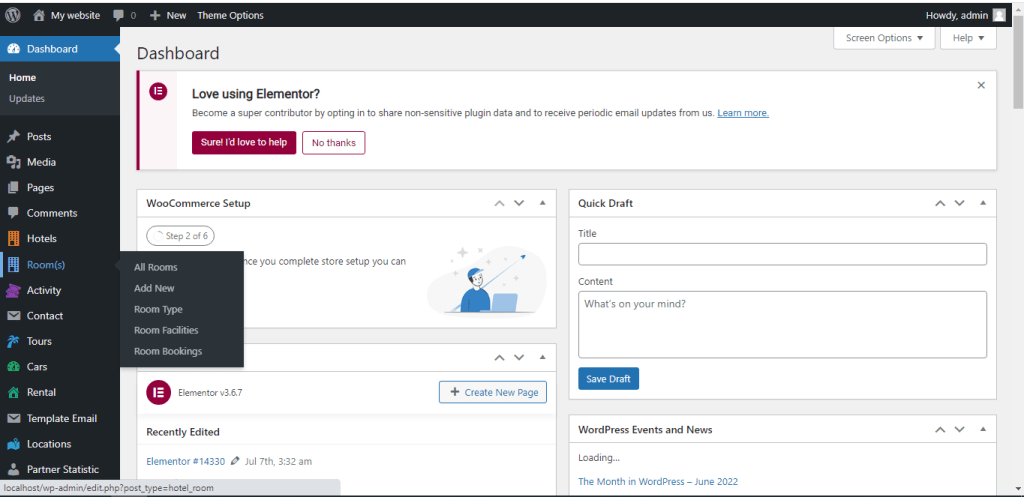Viewport: 1024px width, 497px height.
Task: Click the Rental house icon
Action: 13,393
